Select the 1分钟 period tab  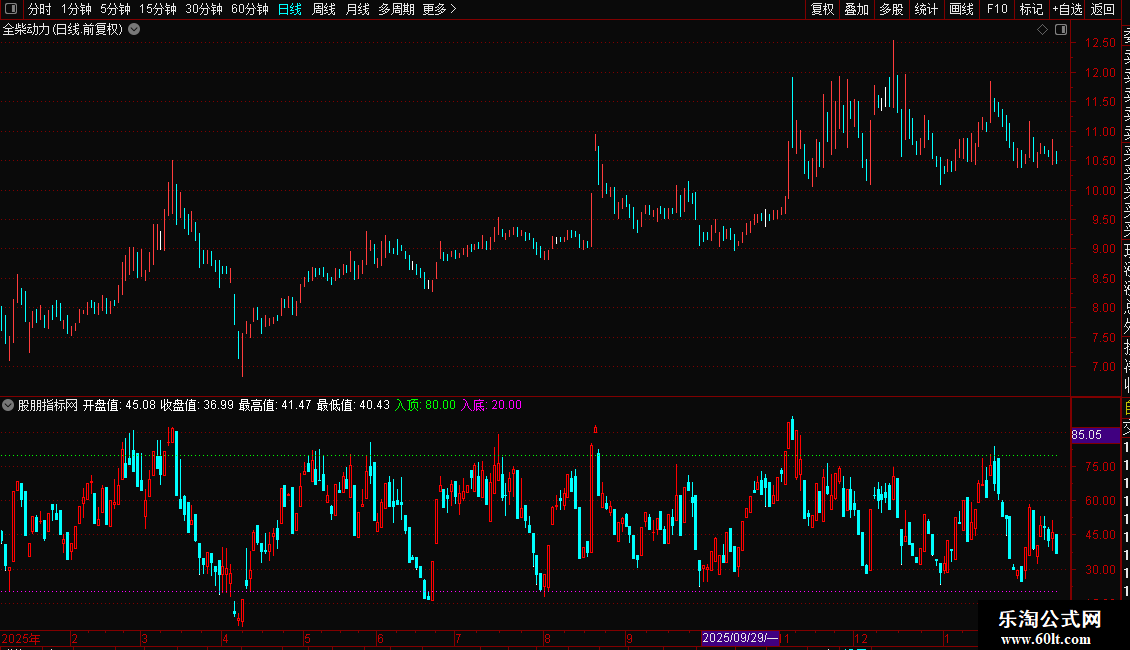[x=76, y=9]
